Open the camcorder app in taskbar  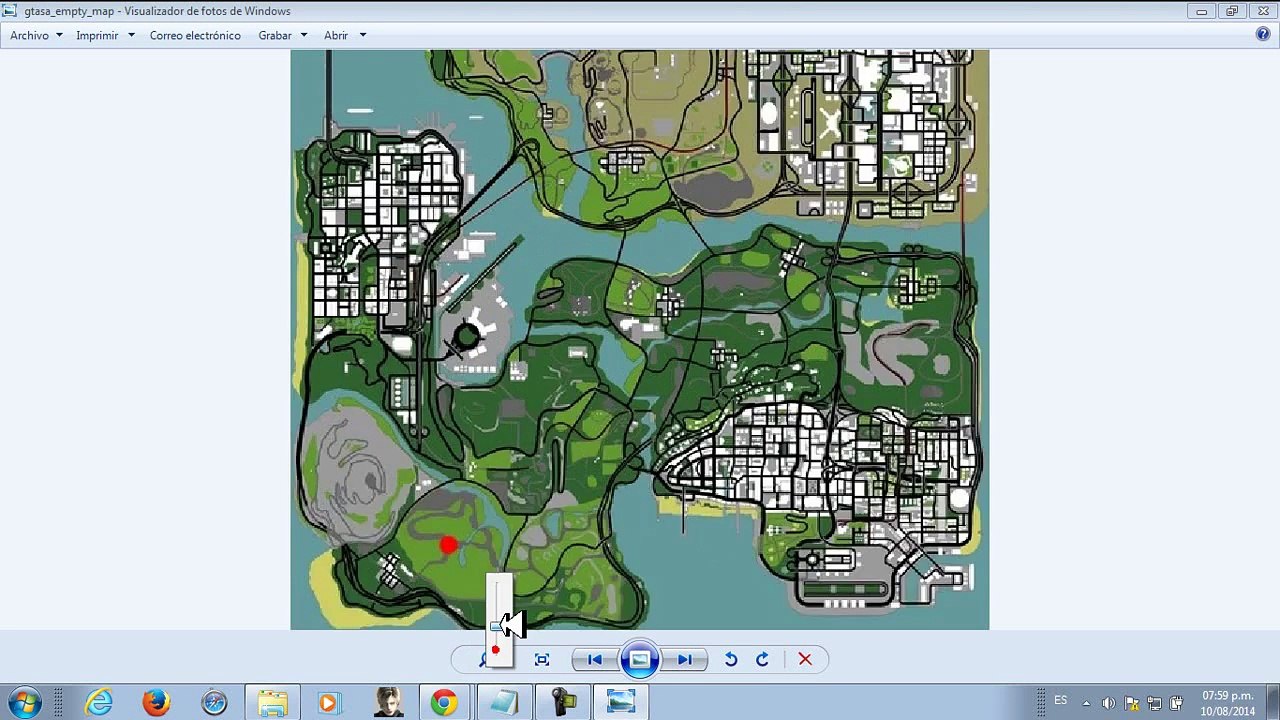click(563, 703)
